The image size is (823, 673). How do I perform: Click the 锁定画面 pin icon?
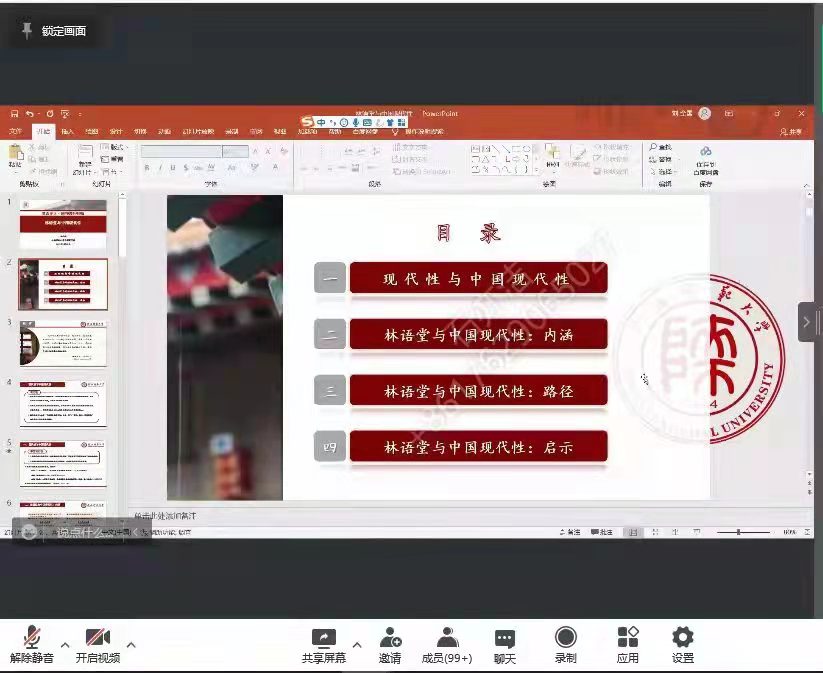pos(26,31)
